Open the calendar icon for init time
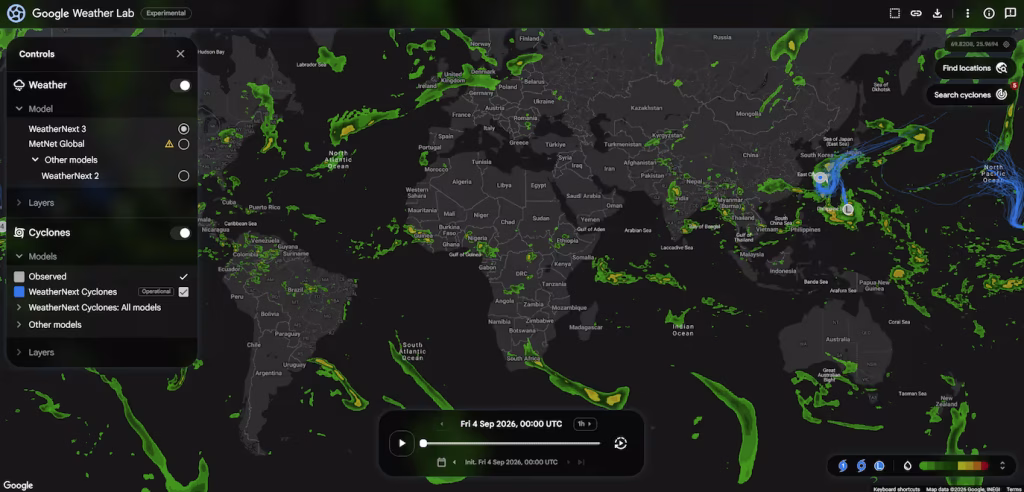The width and height of the screenshot is (1024, 492). point(441,462)
